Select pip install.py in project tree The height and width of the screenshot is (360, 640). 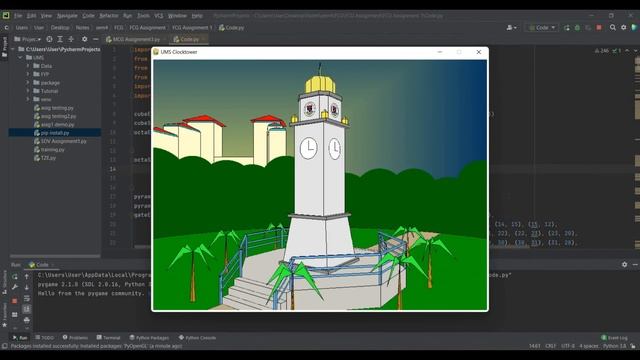(51, 133)
